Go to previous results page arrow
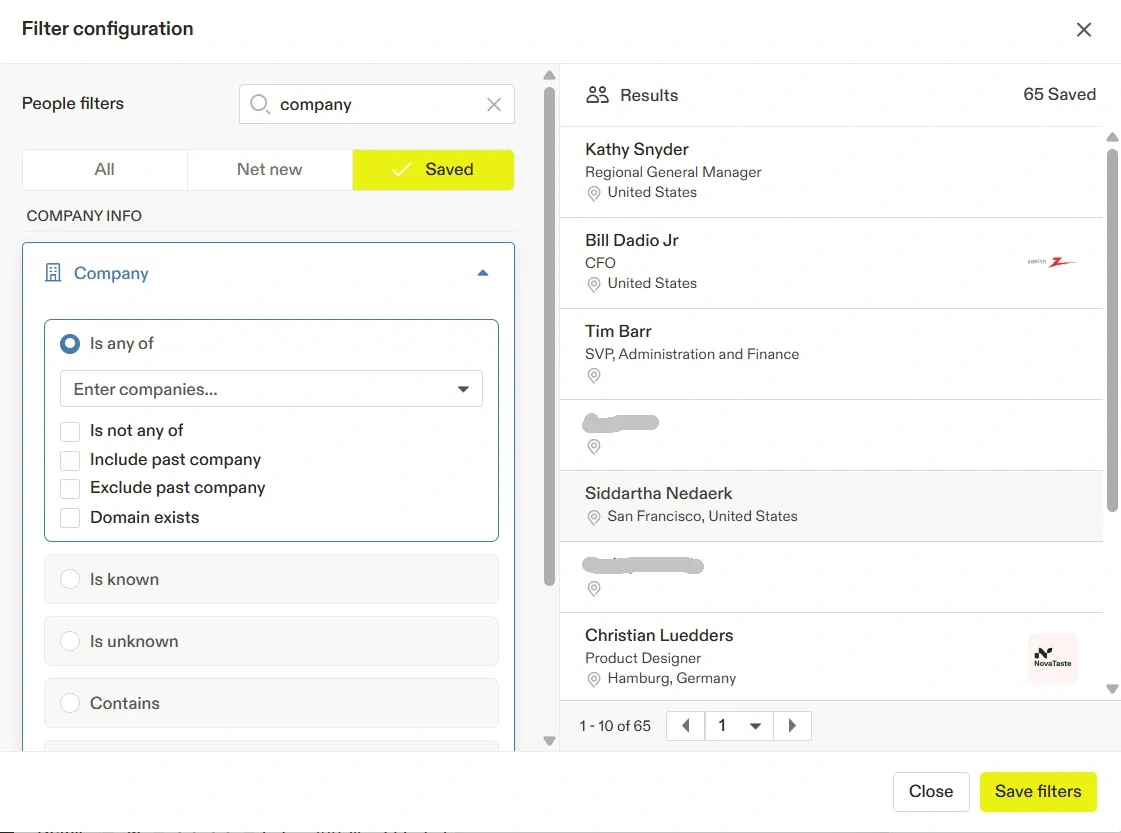Screen dimensions: 1121x833 coord(686,726)
